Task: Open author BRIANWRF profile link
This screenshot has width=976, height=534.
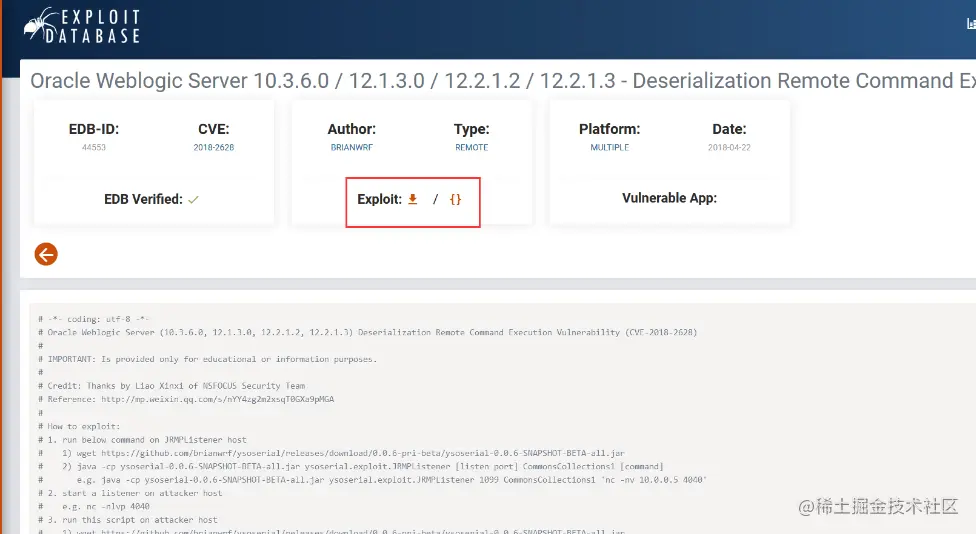Action: coord(352,148)
